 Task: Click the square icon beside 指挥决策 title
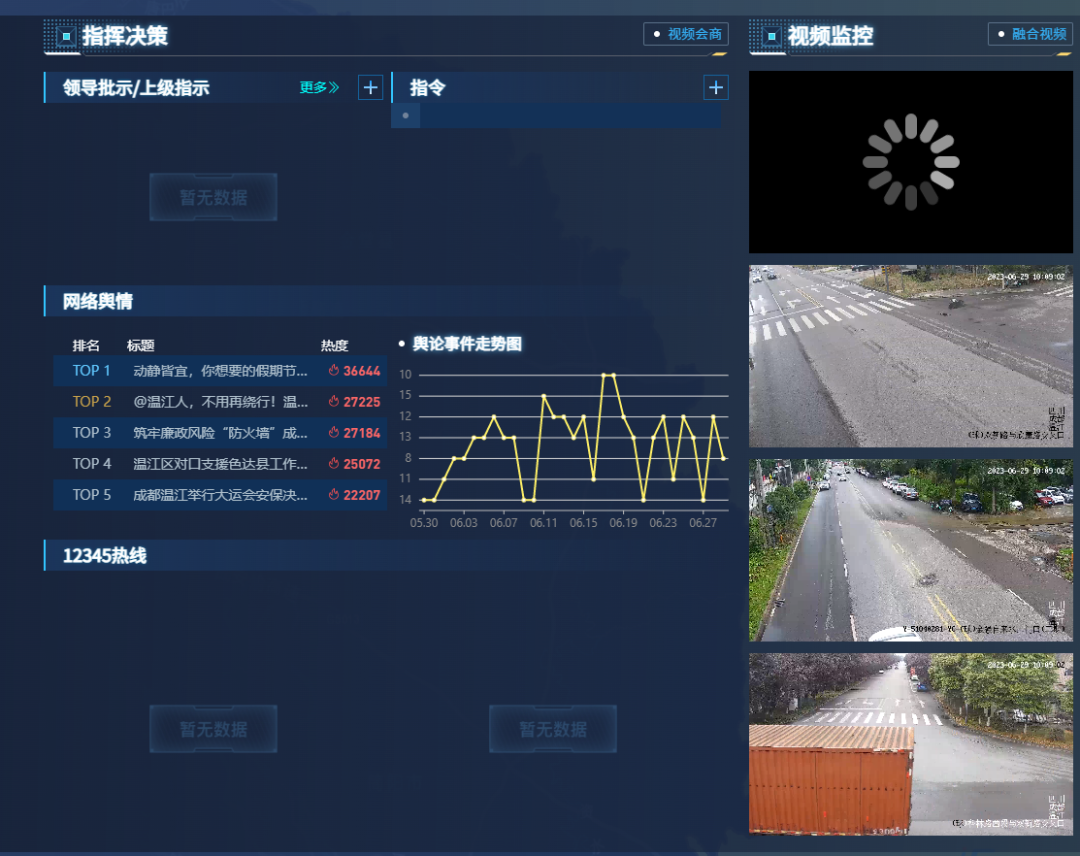tap(67, 37)
